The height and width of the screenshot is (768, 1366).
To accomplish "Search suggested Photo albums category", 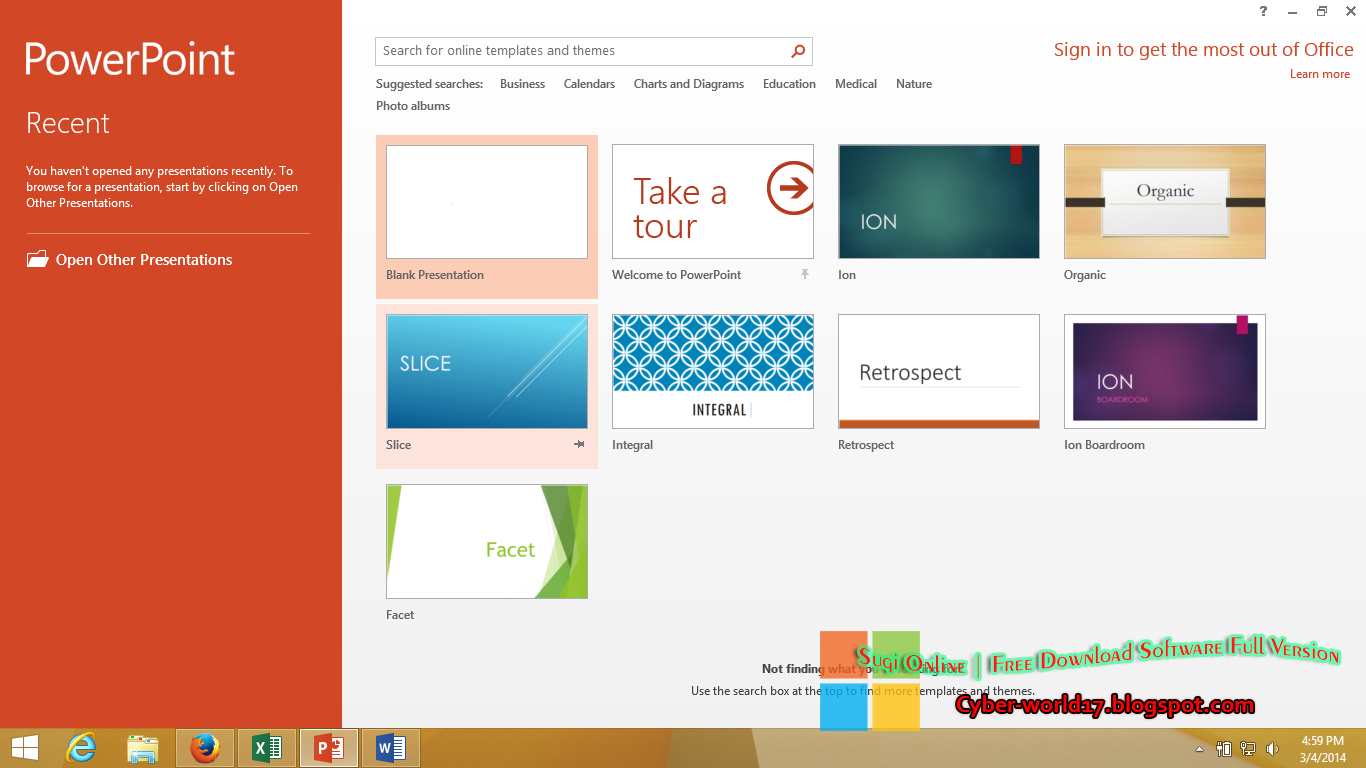I will [x=413, y=106].
